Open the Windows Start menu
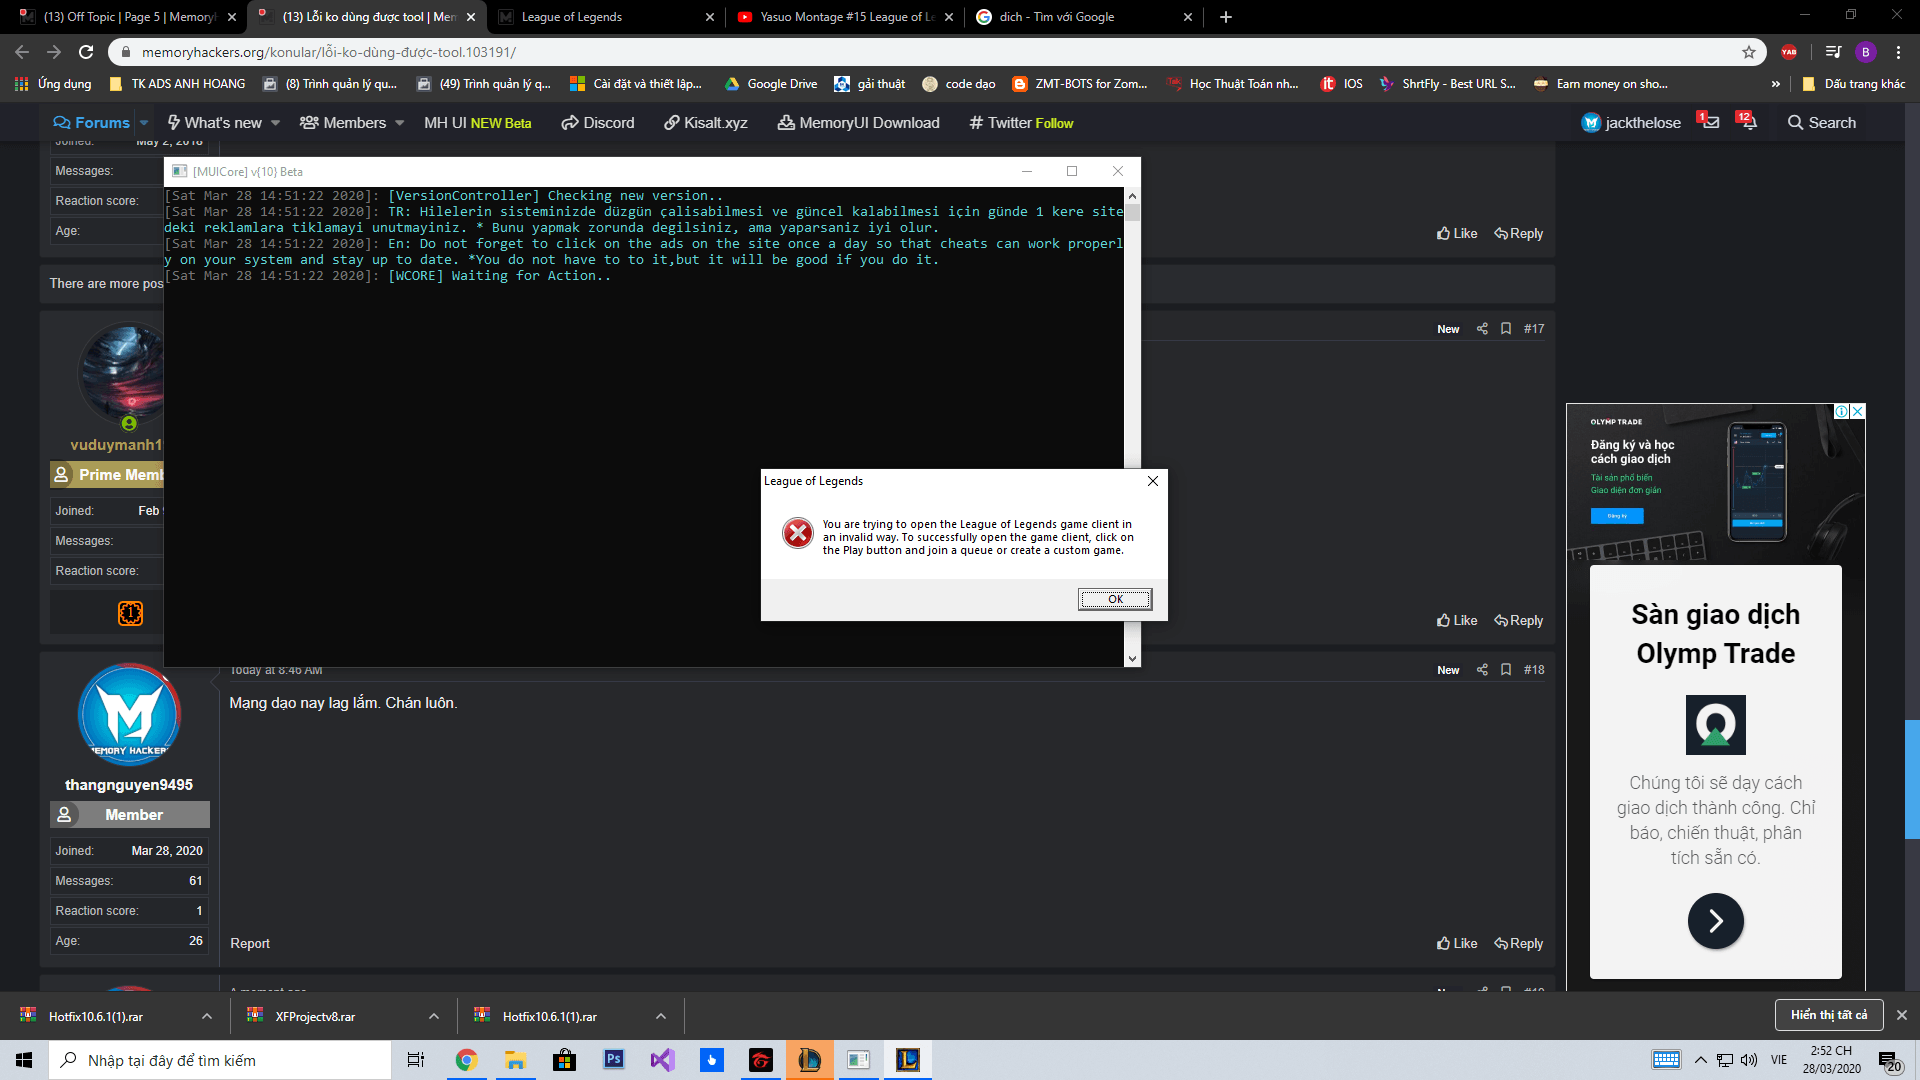 click(24, 1060)
